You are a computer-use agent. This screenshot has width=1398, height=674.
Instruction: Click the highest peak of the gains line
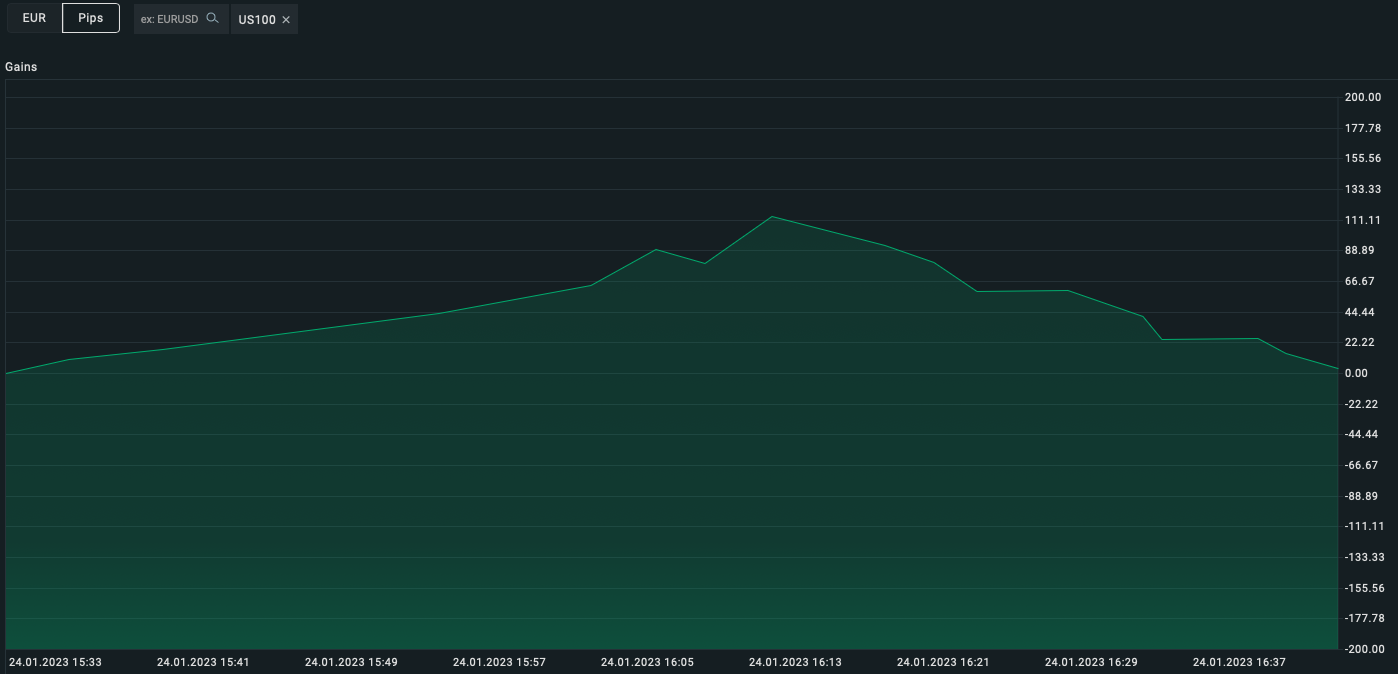tap(772, 216)
